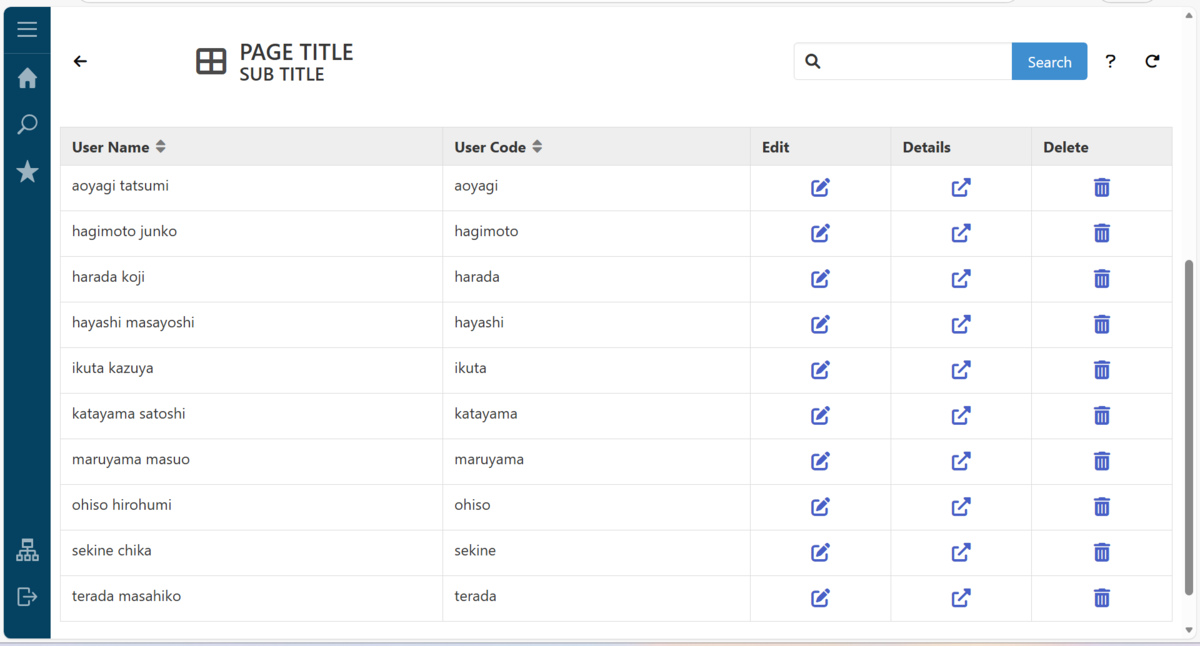Go to Home from sidebar
The image size is (1200, 646).
click(27, 78)
